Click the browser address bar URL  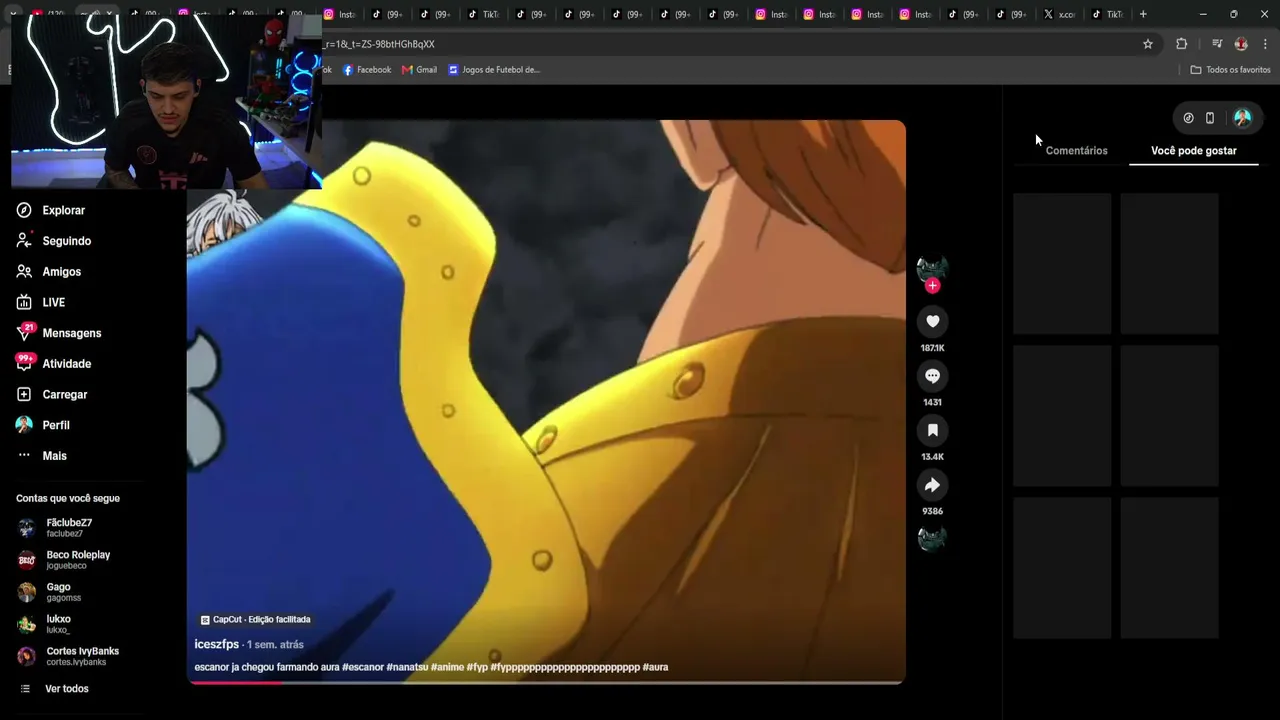pos(380,44)
